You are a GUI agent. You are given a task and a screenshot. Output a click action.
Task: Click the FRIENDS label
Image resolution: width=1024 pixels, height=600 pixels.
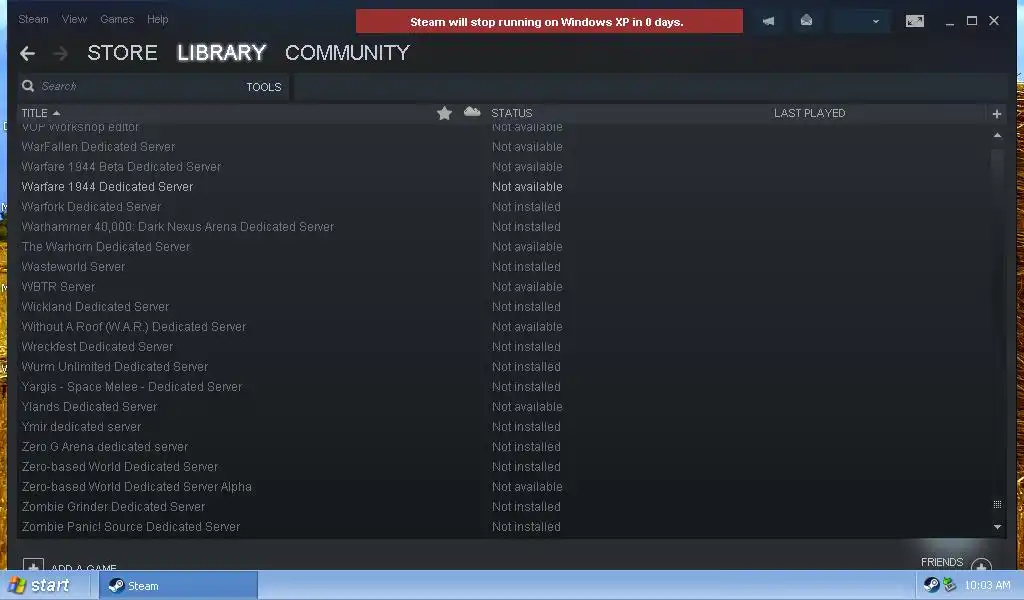[x=942, y=562]
